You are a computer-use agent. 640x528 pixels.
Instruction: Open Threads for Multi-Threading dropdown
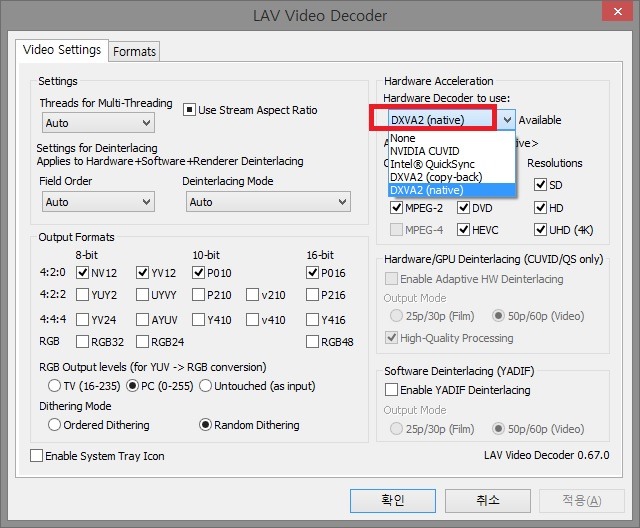coord(98,123)
